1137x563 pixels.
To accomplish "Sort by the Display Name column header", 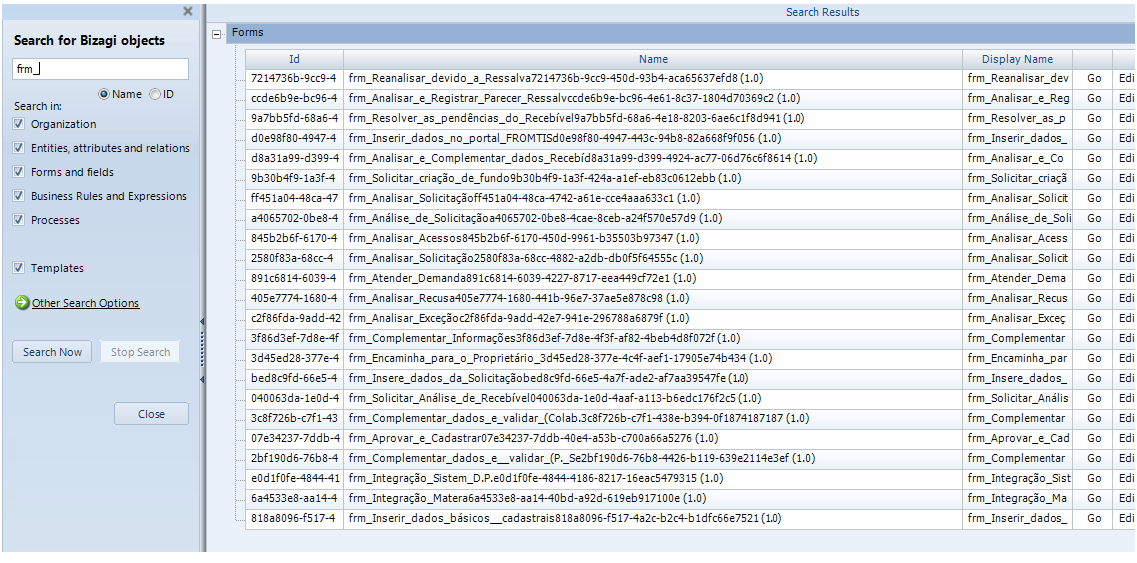I will coord(1017,59).
